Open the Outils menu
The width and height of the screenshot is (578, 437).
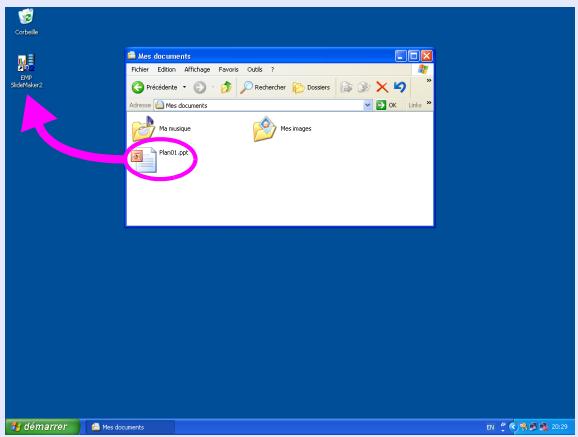pos(254,69)
